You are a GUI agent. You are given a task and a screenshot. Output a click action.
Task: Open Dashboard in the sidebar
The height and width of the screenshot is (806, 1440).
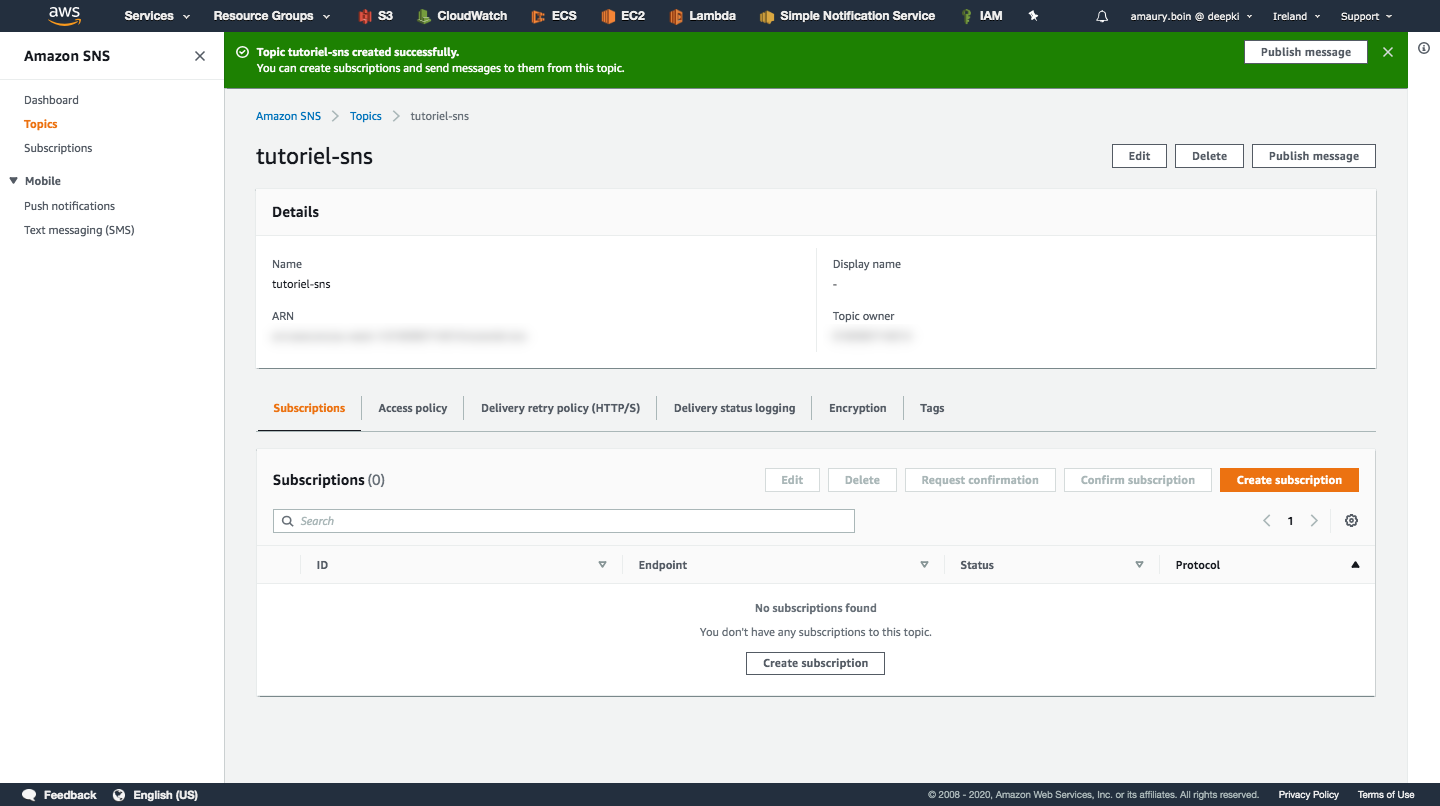(x=51, y=100)
